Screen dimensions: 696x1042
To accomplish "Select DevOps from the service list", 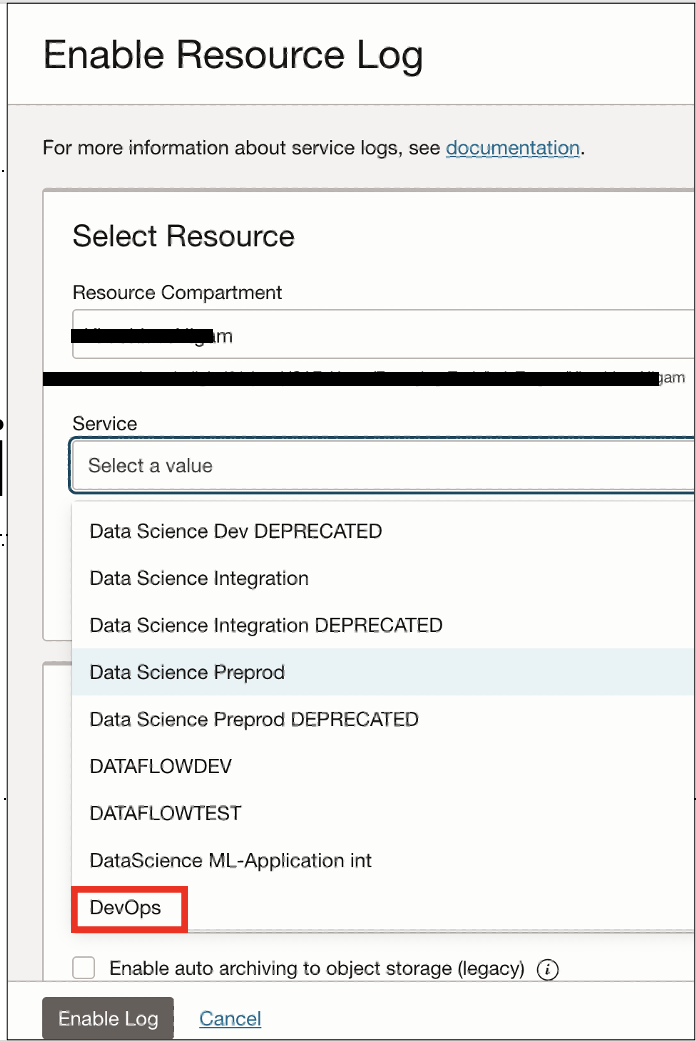I will point(126,908).
